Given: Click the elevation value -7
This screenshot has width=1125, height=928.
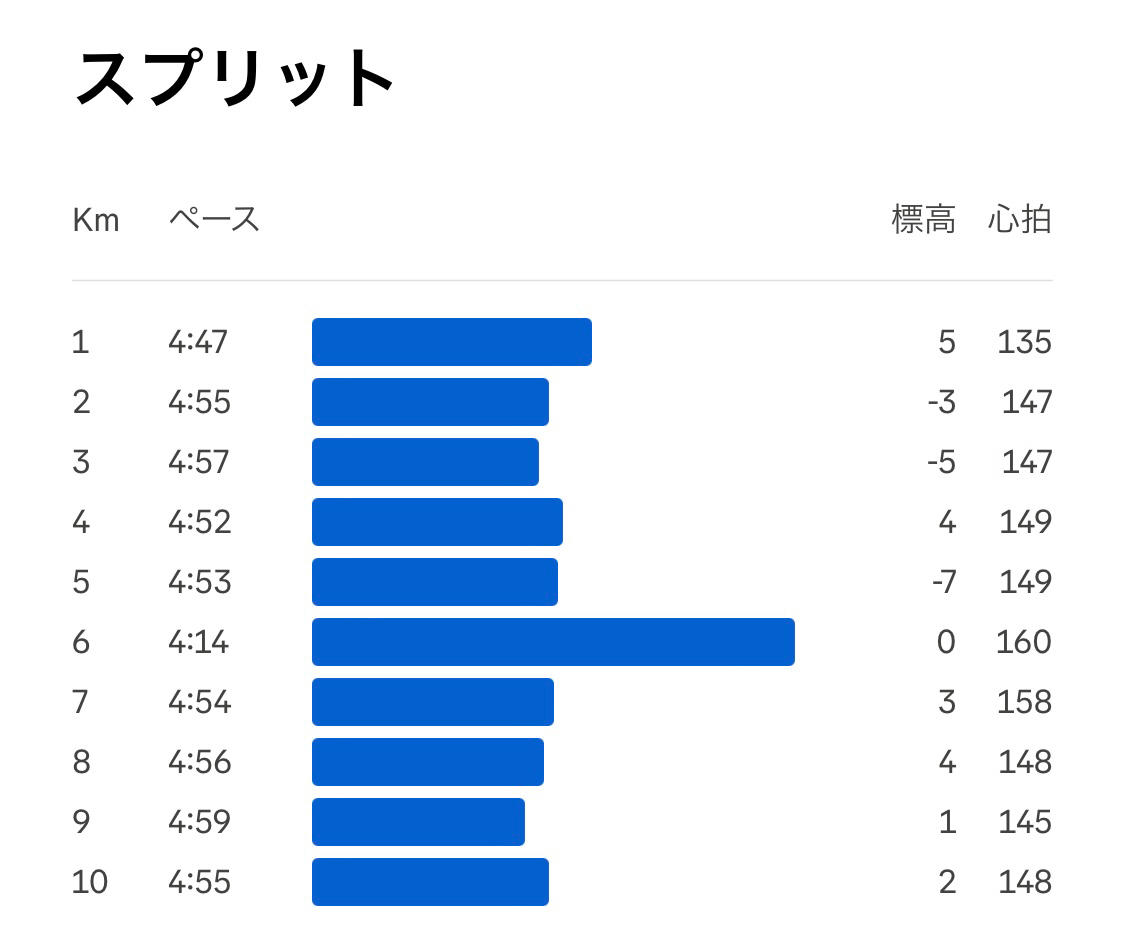Looking at the screenshot, I should (x=944, y=581).
